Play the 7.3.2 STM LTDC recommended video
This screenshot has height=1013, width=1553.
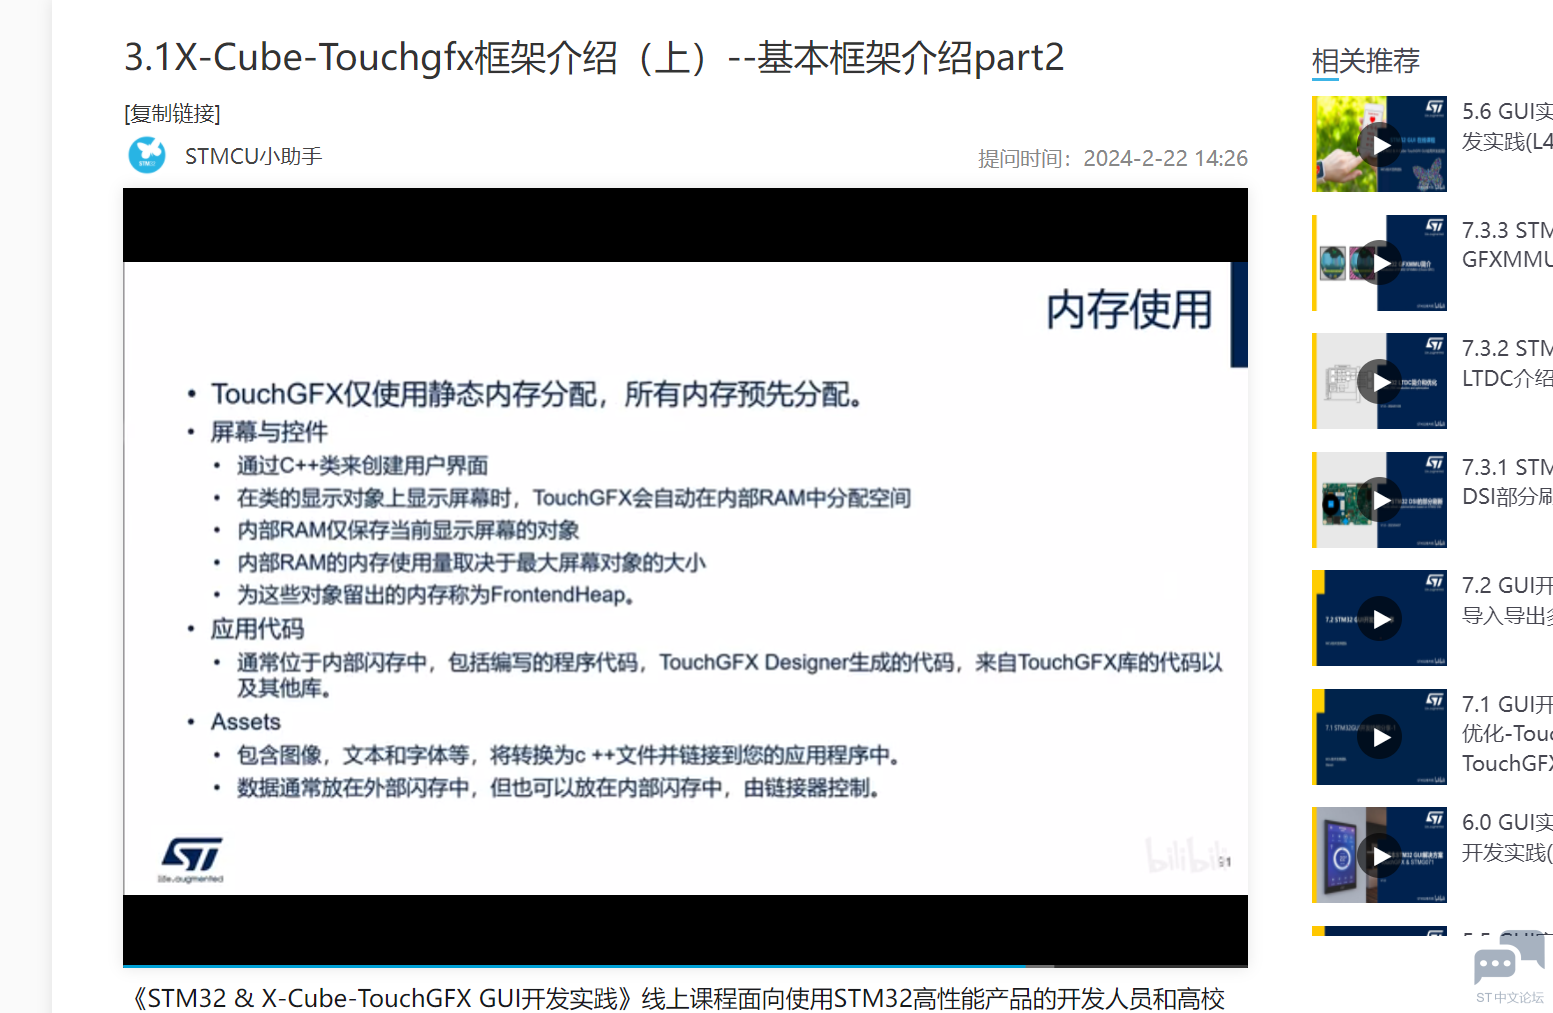(1380, 381)
